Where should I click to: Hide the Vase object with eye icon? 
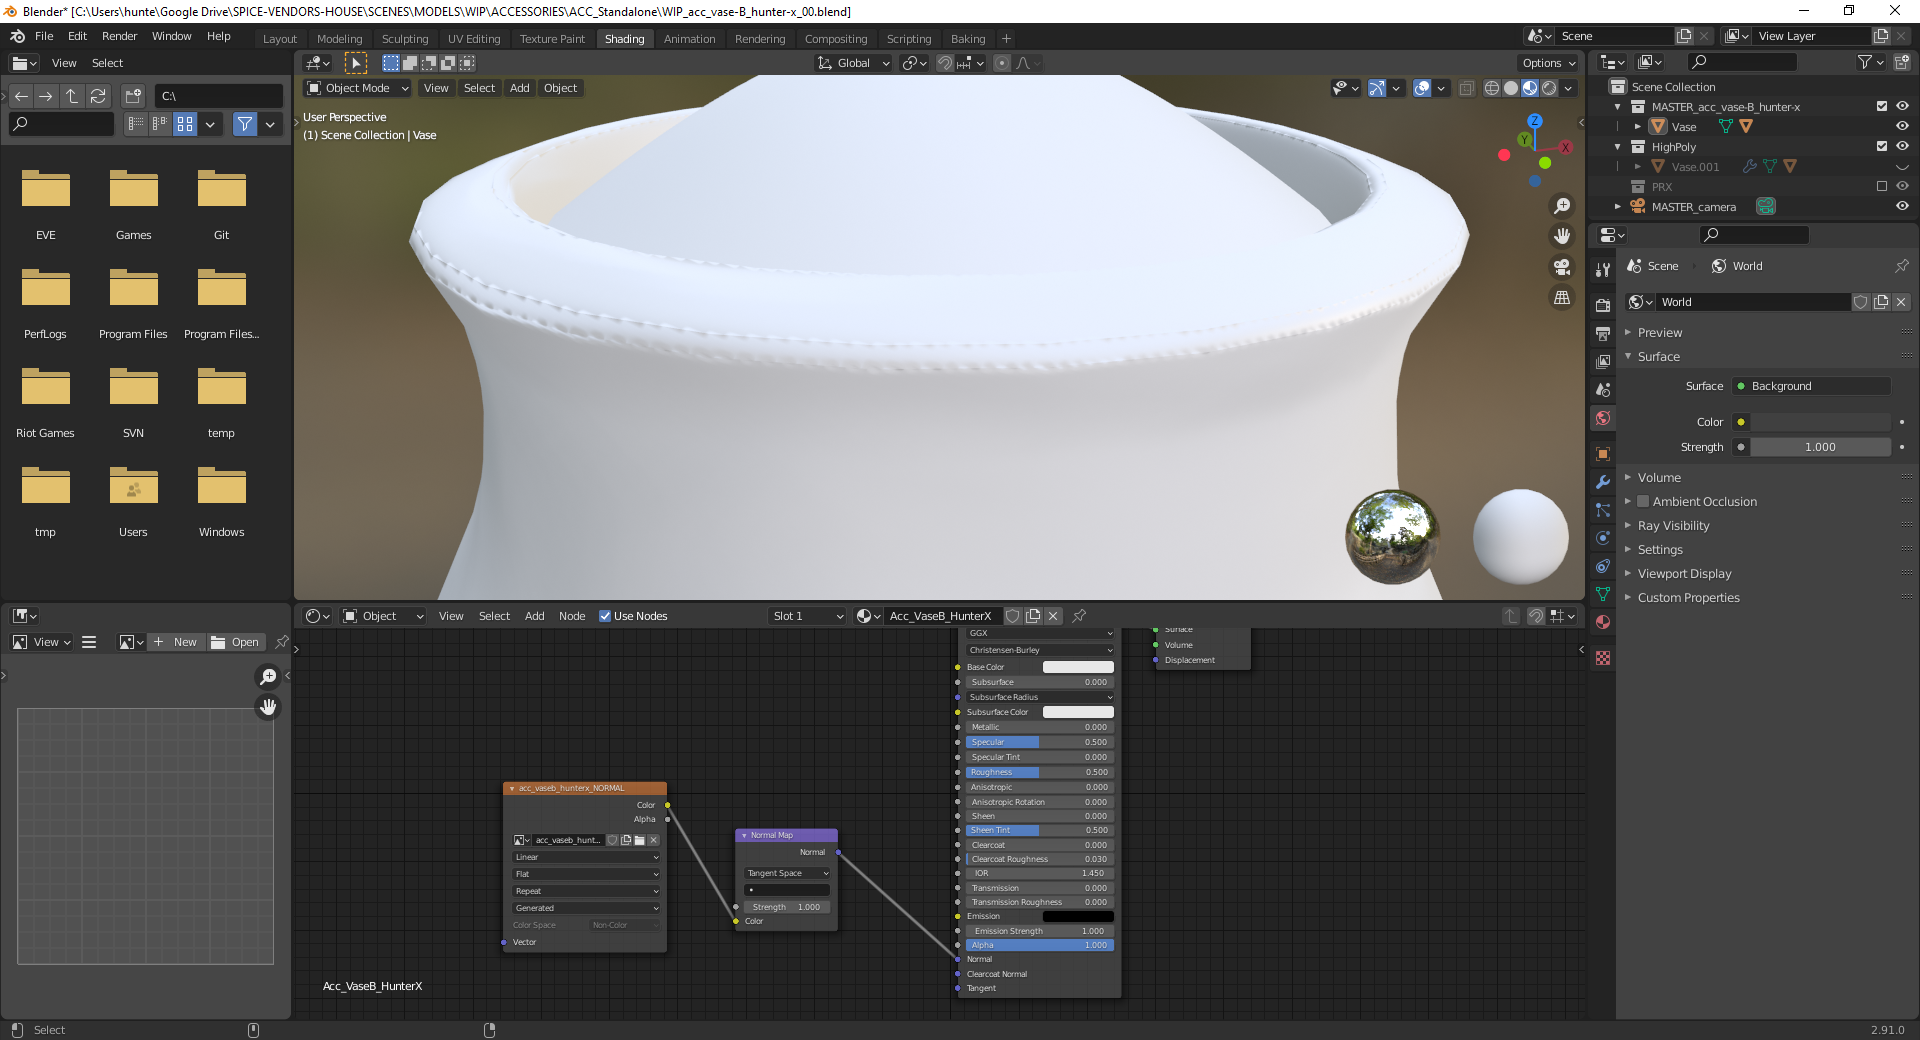pyautogui.click(x=1902, y=127)
